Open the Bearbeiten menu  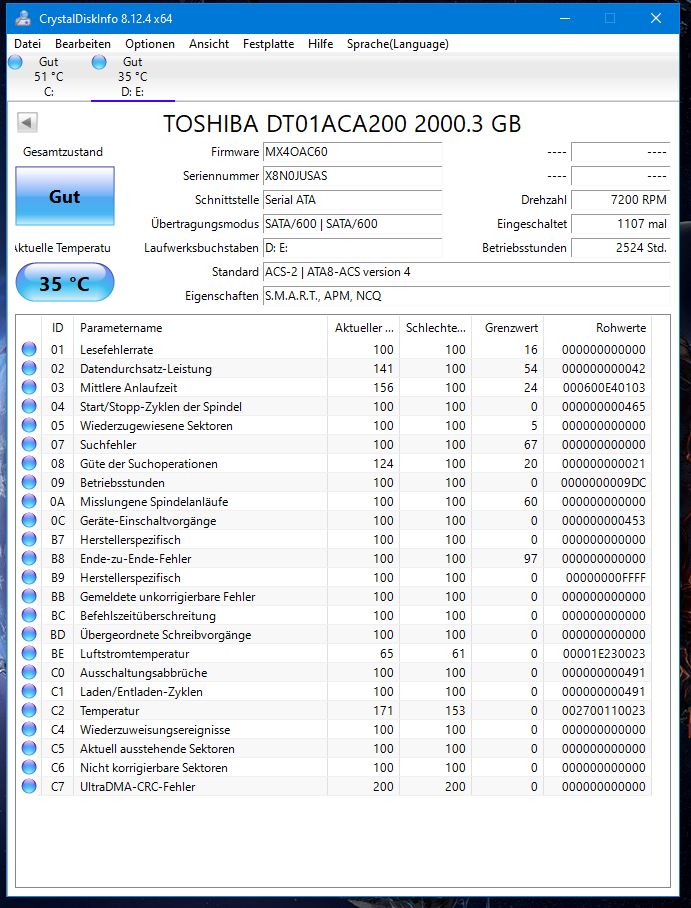click(x=83, y=44)
